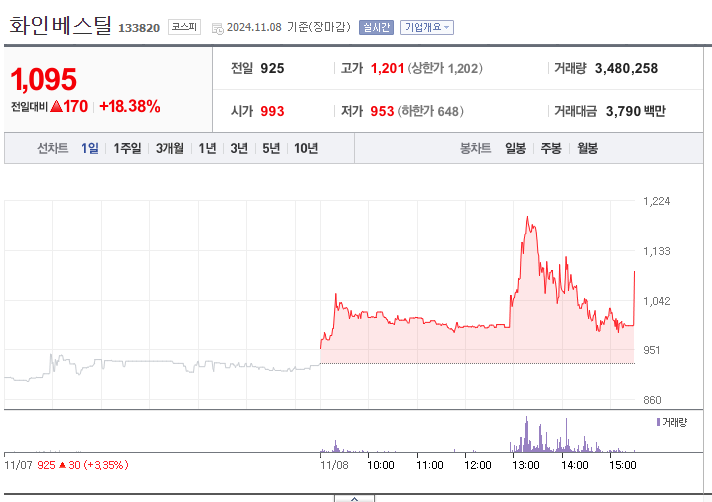Select the 10년 line chart tab
Image resolution: width=712 pixels, height=502 pixels.
point(306,148)
